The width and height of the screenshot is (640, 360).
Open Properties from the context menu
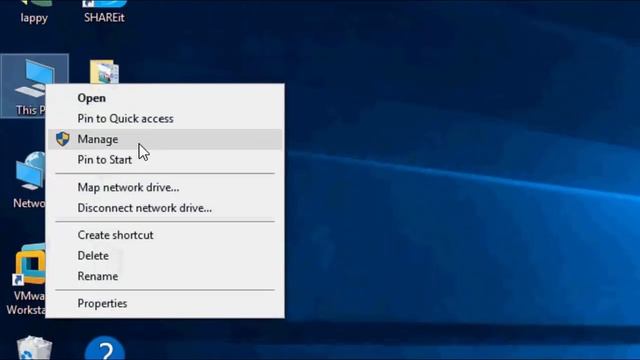coord(165,303)
